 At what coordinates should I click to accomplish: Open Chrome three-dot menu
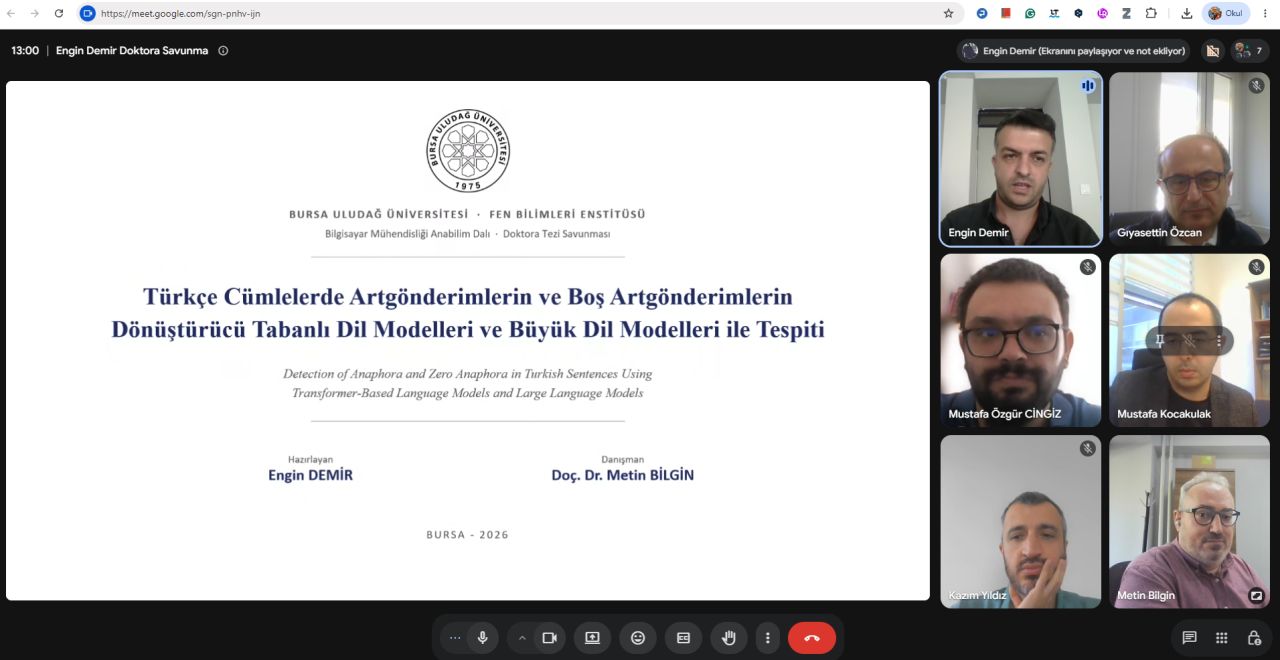click(x=1265, y=13)
